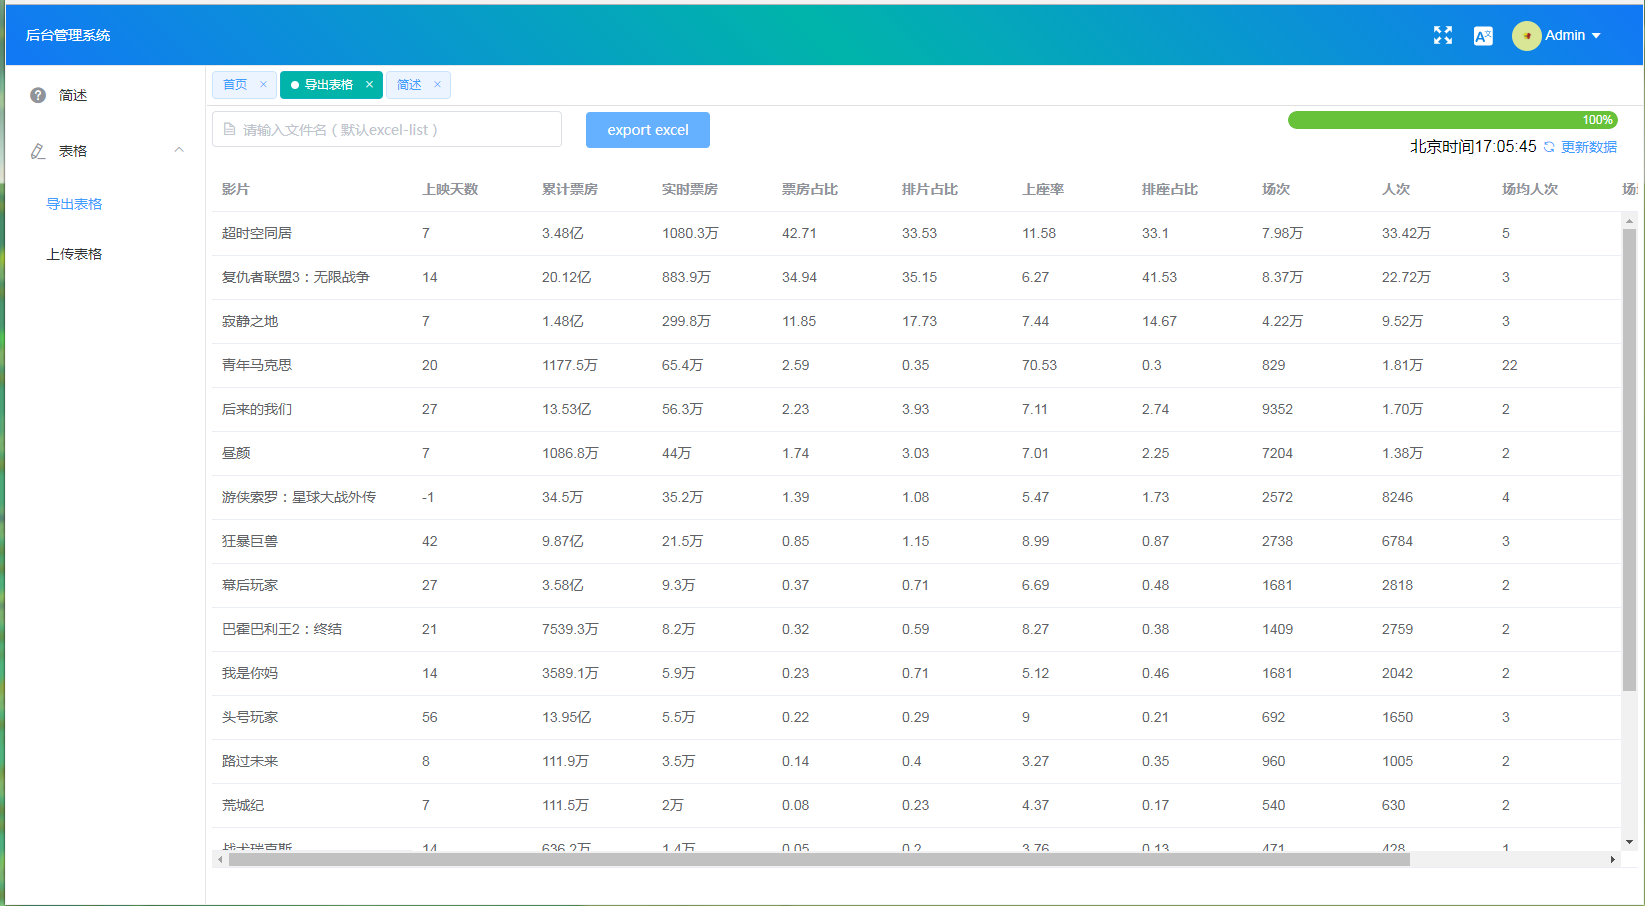Click the 头号玩家 film name cell
This screenshot has width=1645, height=906.
point(250,717)
